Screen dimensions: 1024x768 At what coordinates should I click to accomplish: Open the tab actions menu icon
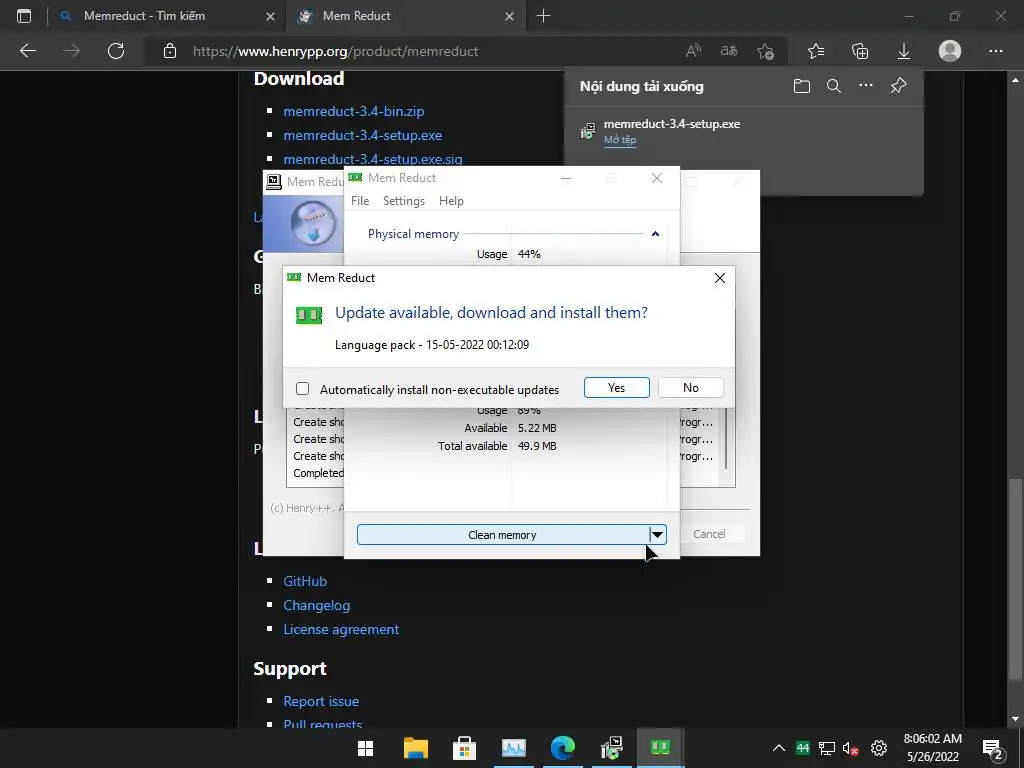coord(24,16)
